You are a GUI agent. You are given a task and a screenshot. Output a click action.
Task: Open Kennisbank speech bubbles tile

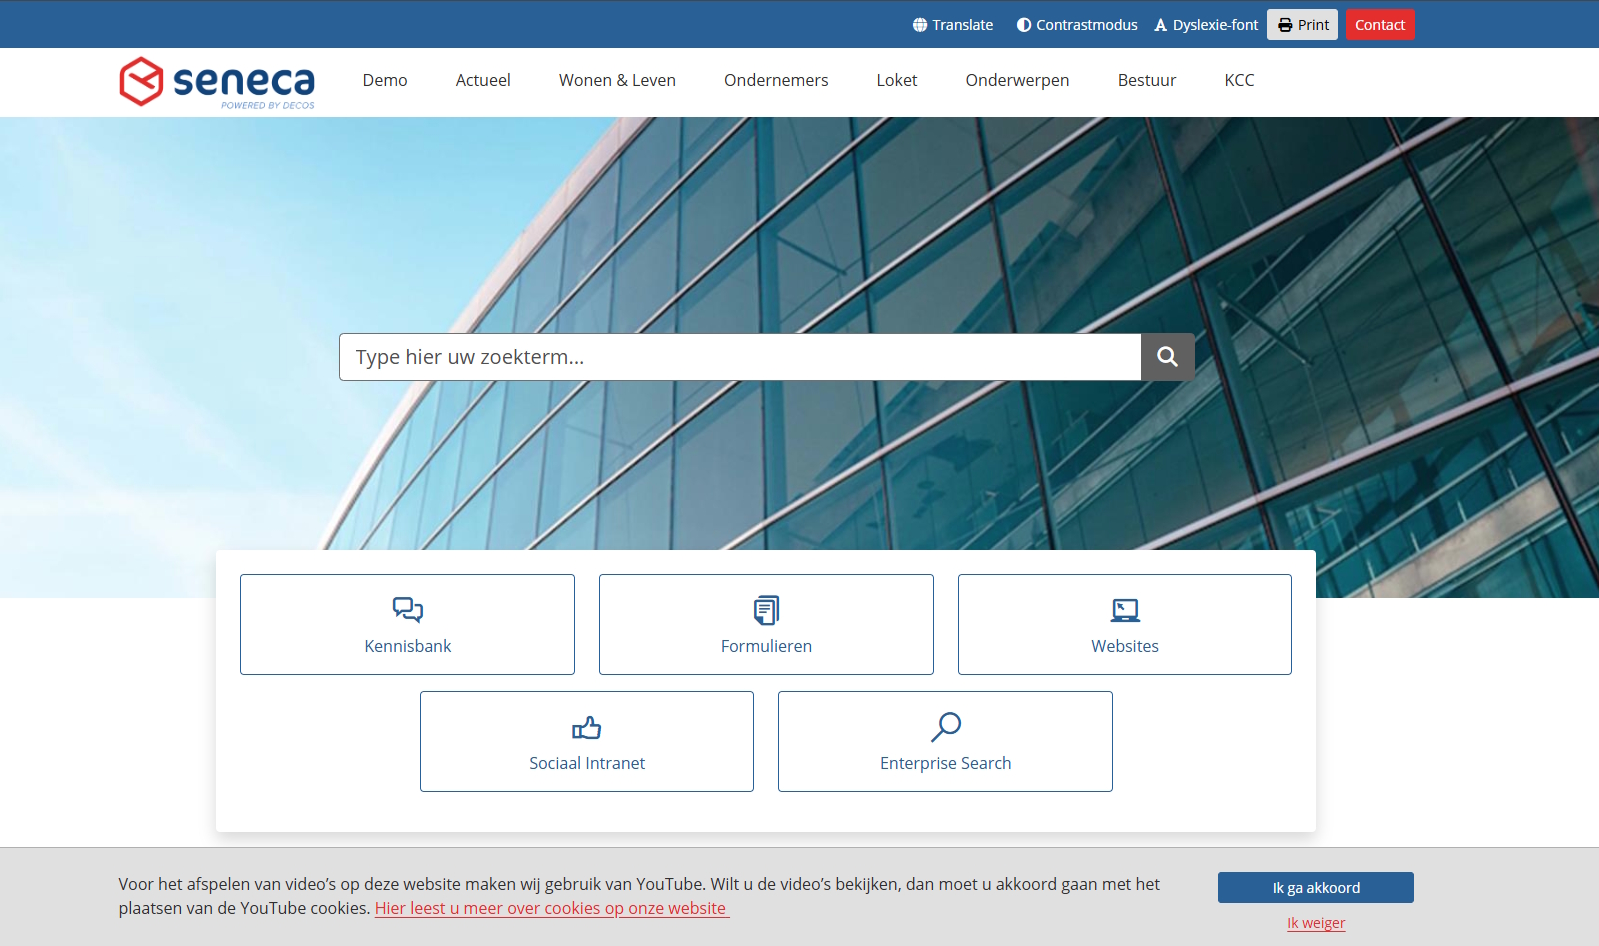(407, 625)
